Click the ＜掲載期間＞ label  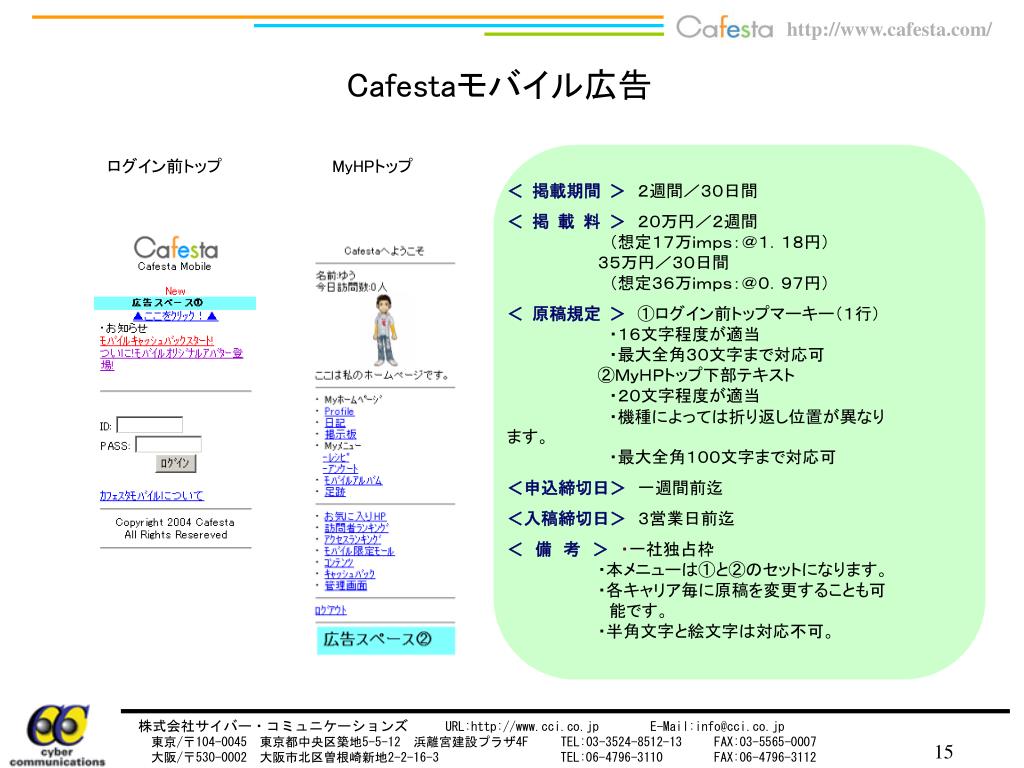(x=566, y=191)
